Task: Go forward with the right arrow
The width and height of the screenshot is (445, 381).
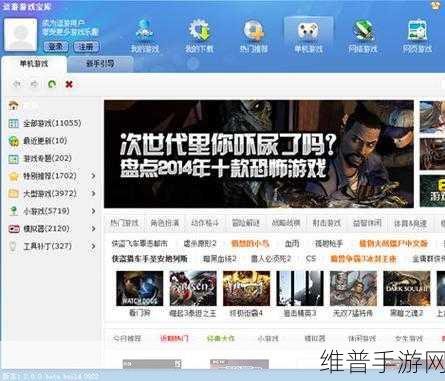Action: pyautogui.click(x=34, y=84)
